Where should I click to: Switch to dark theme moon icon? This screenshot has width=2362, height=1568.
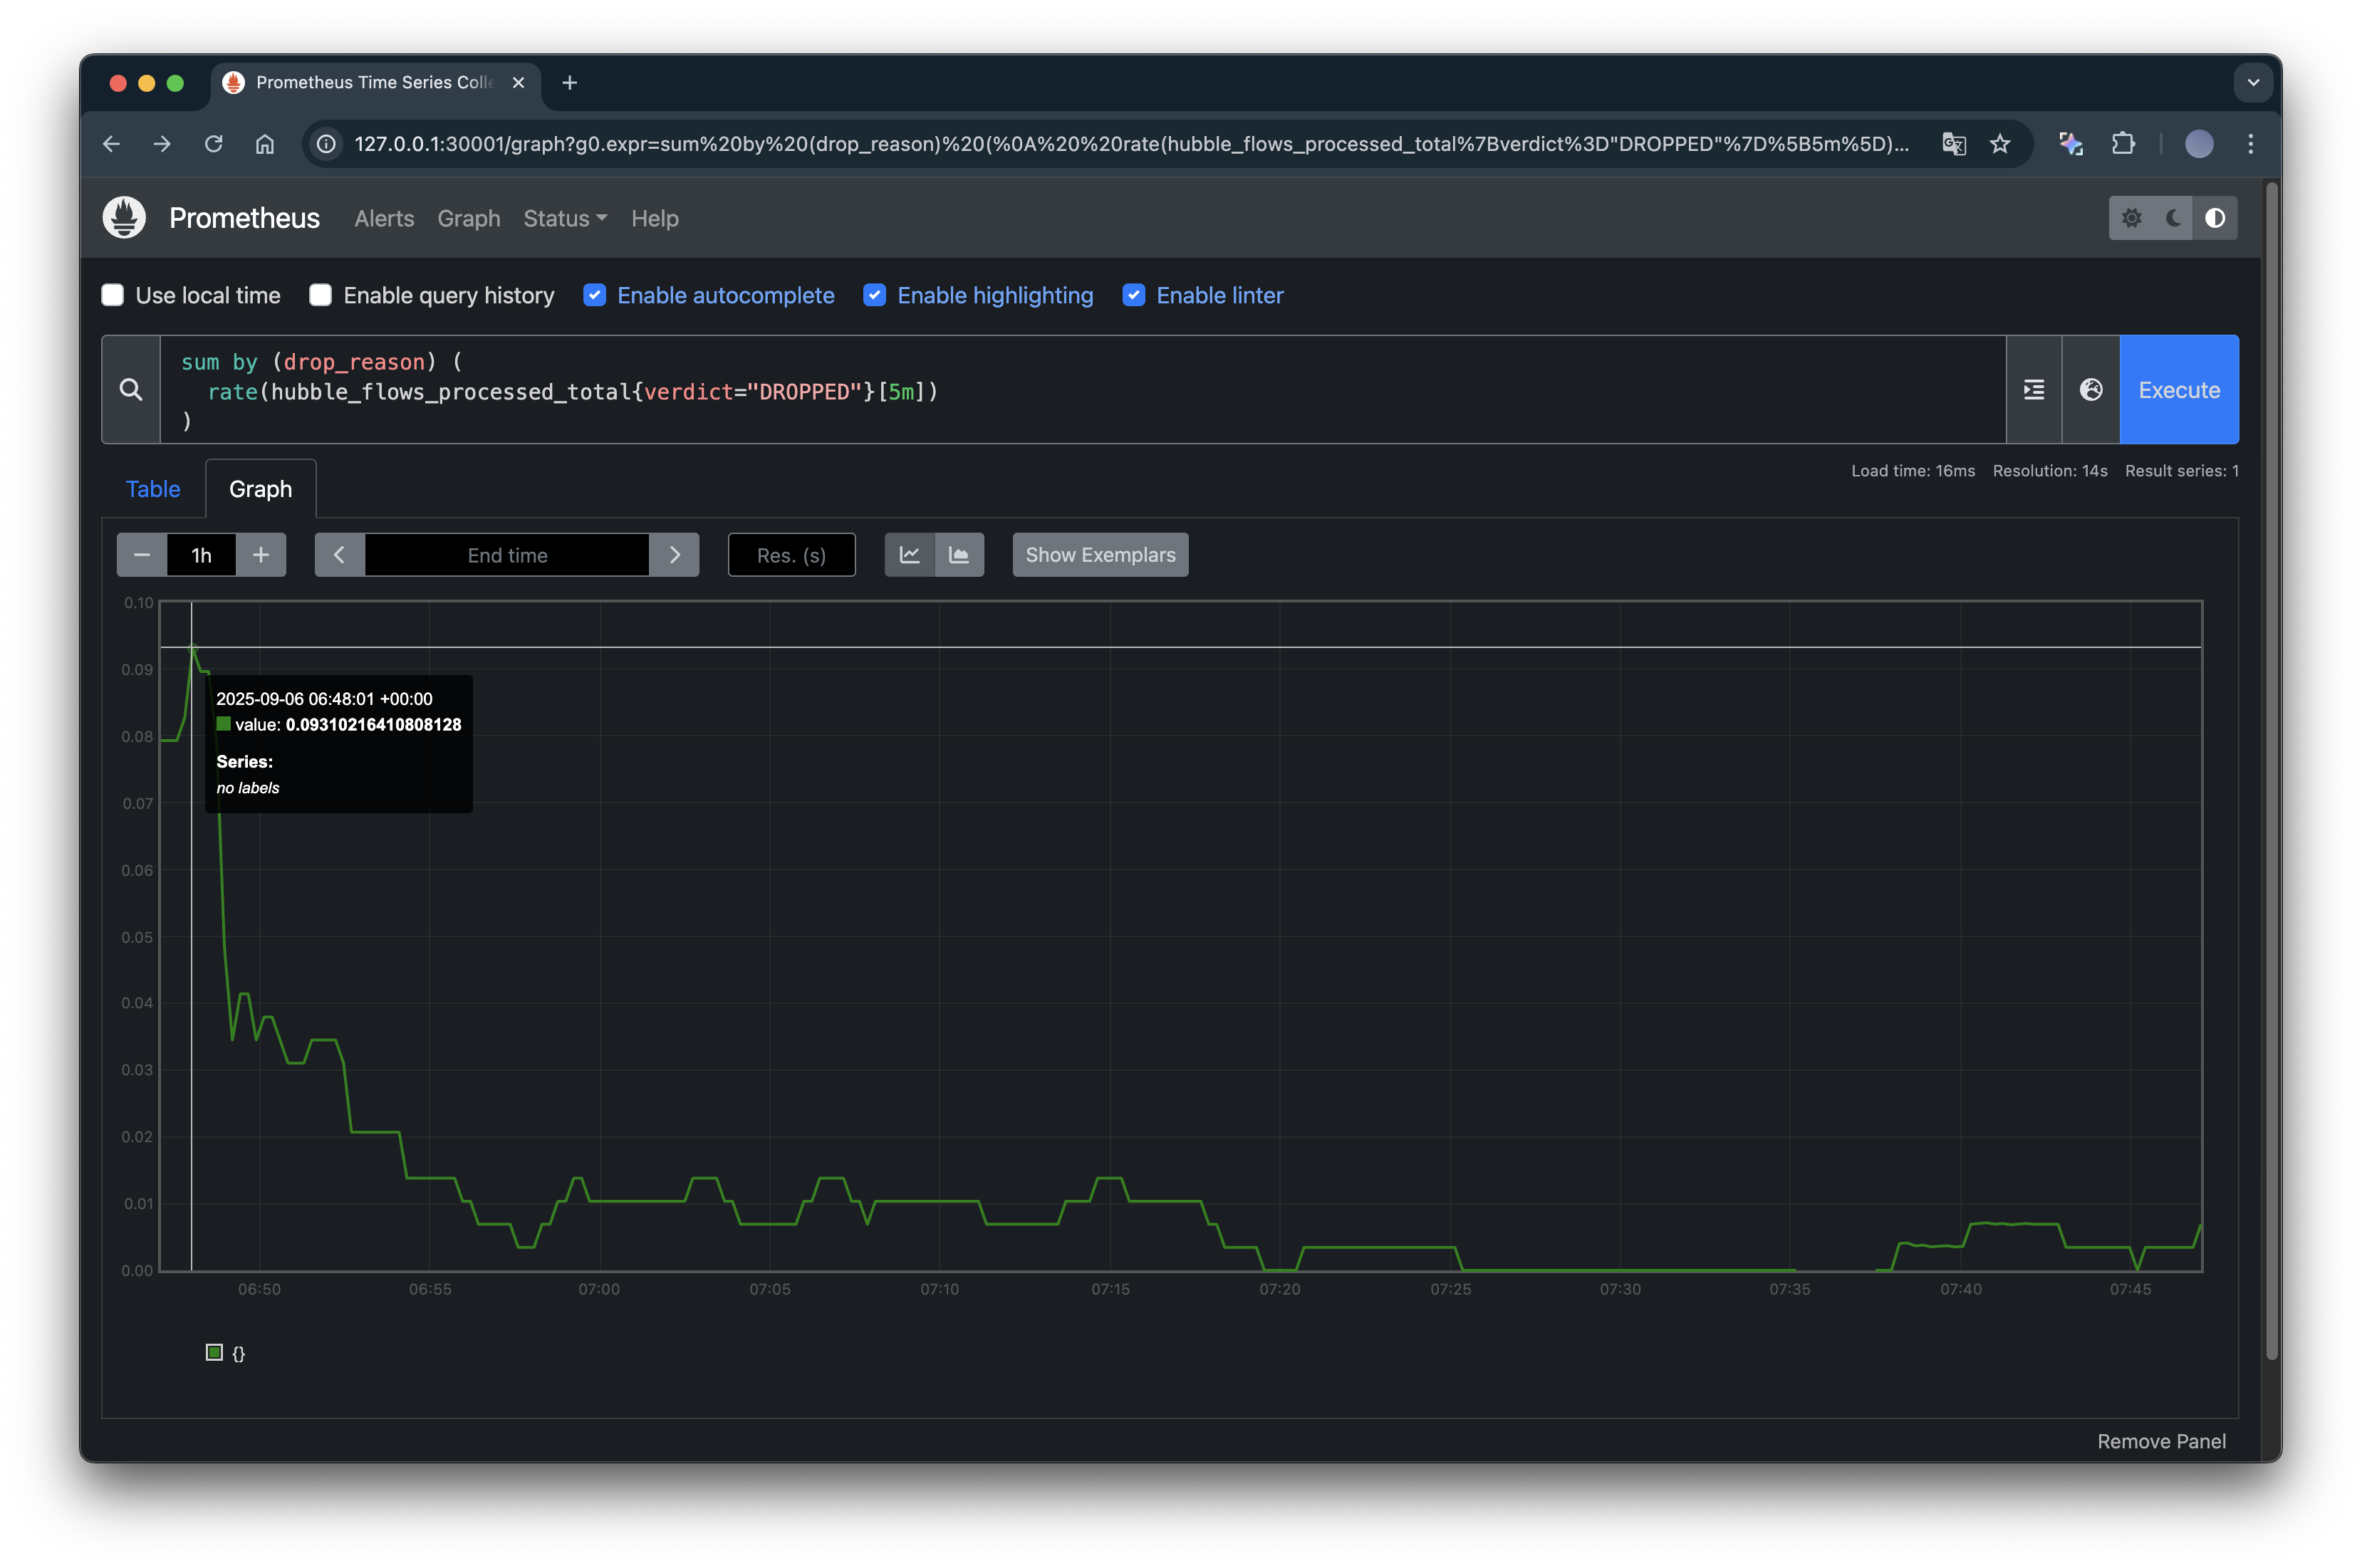coord(2173,218)
